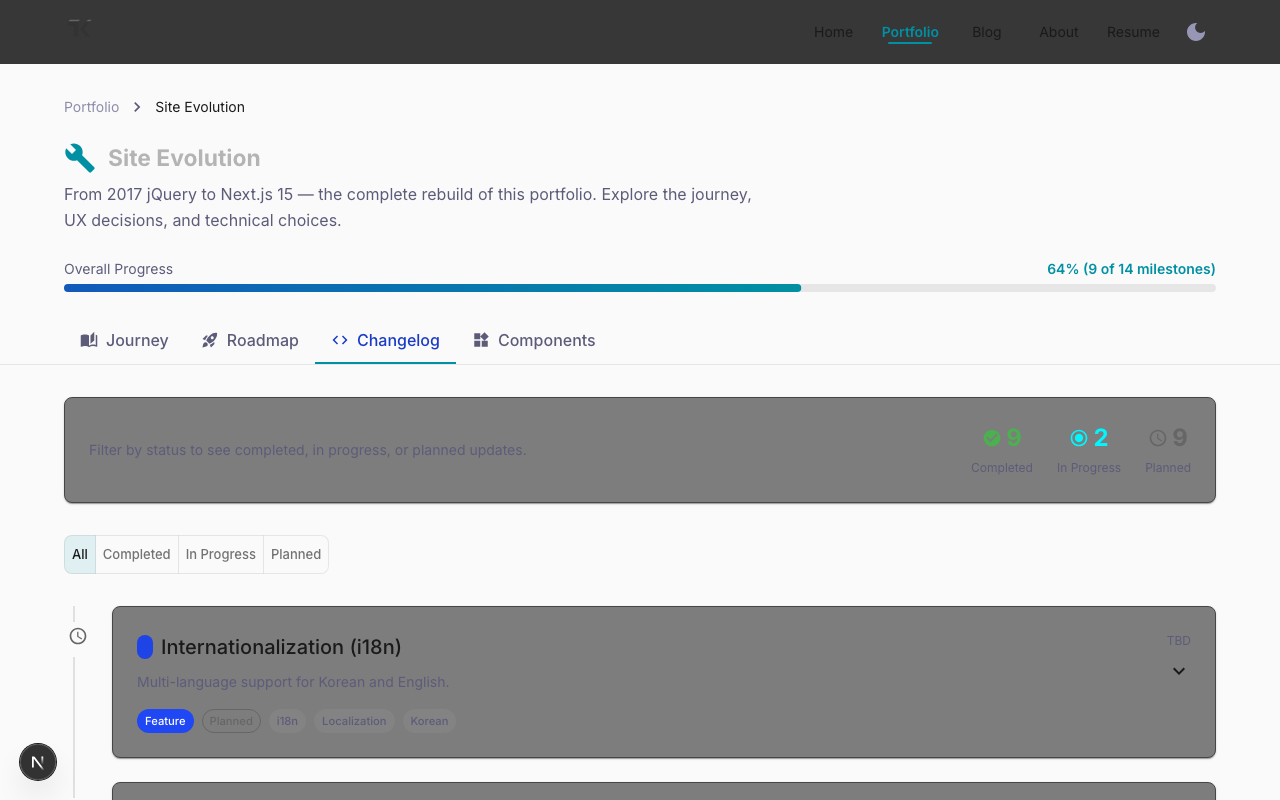Click the Planned clock icon in stats
1280x800 pixels.
(x=1157, y=438)
